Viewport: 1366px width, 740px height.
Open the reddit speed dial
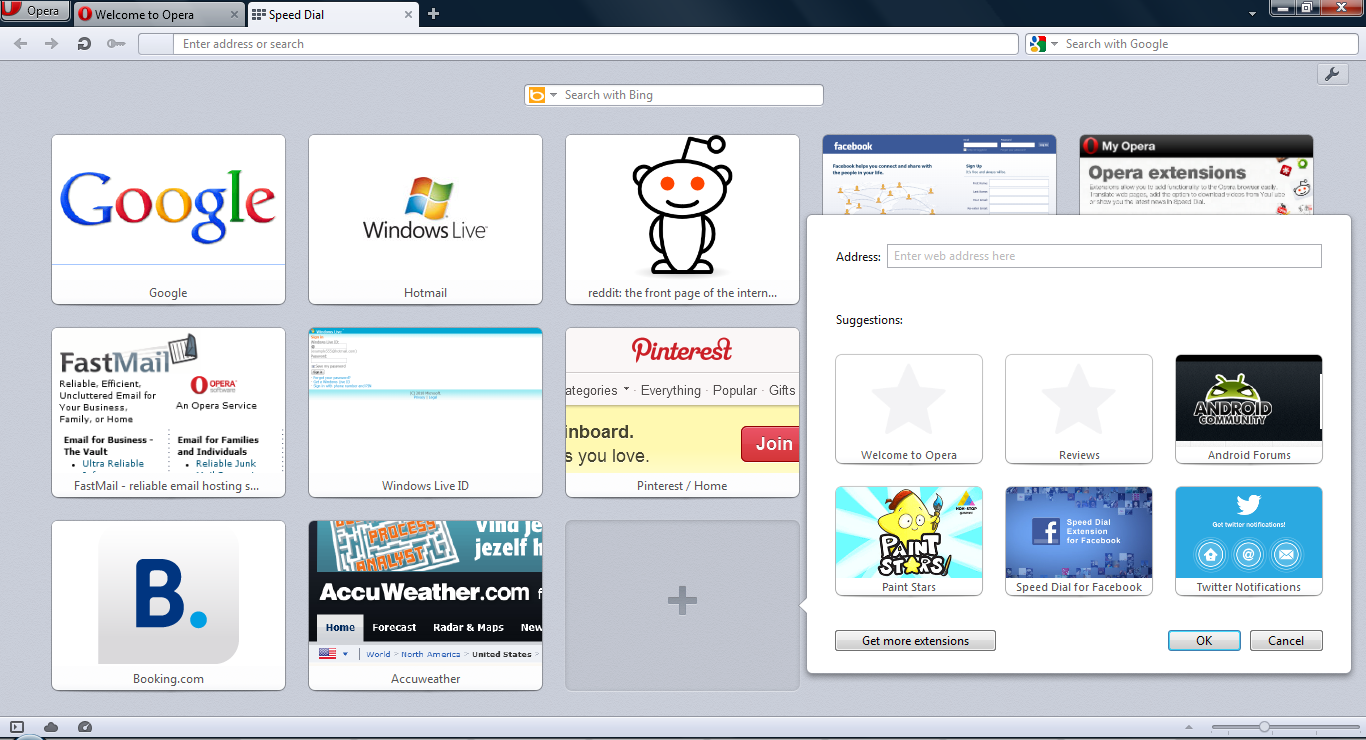682,219
